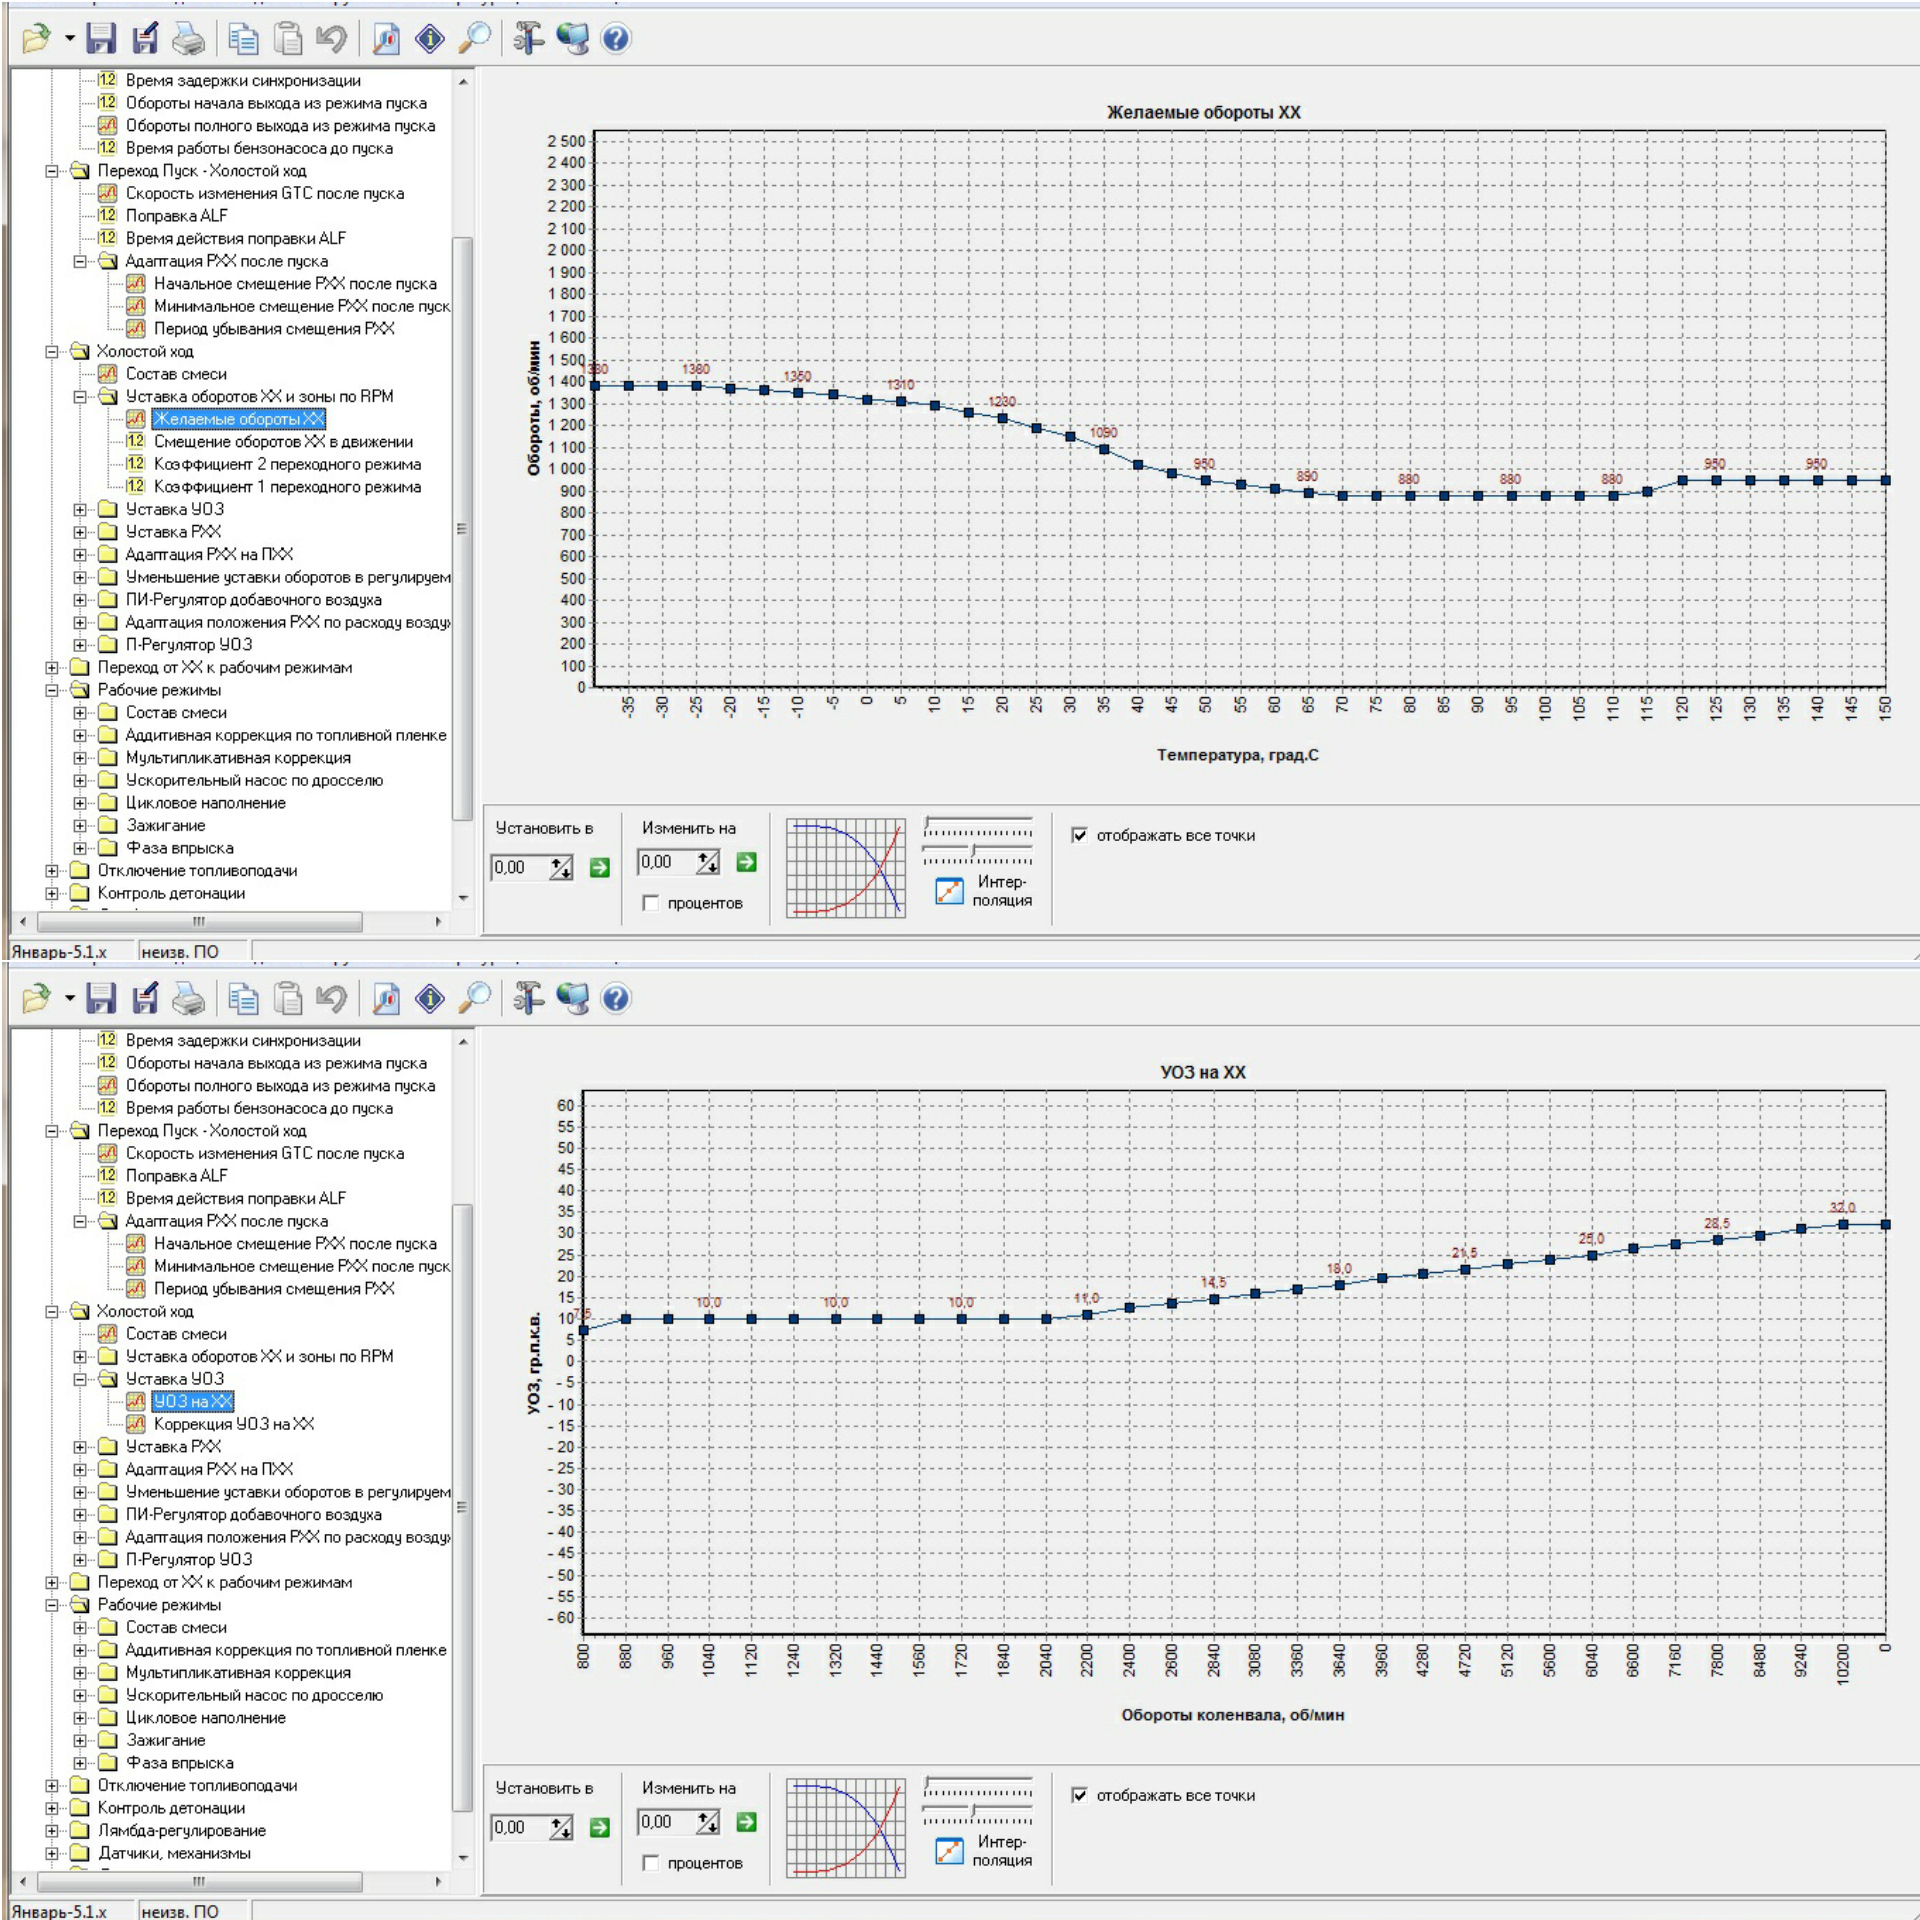The width and height of the screenshot is (1920, 1920).
Task: Open dropdown arrow beside Open-file icon, Желаемые обороты window
Action: (x=69, y=39)
